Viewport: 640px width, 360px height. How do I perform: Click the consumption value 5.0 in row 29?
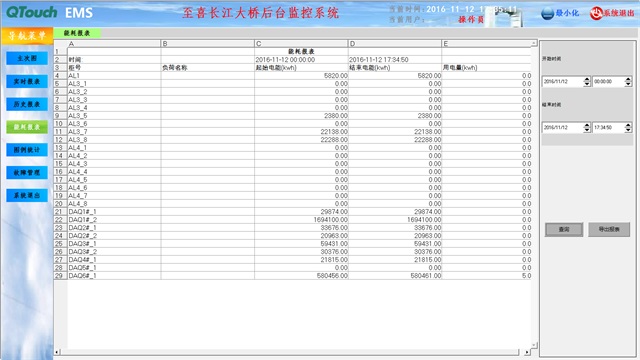coord(487,276)
